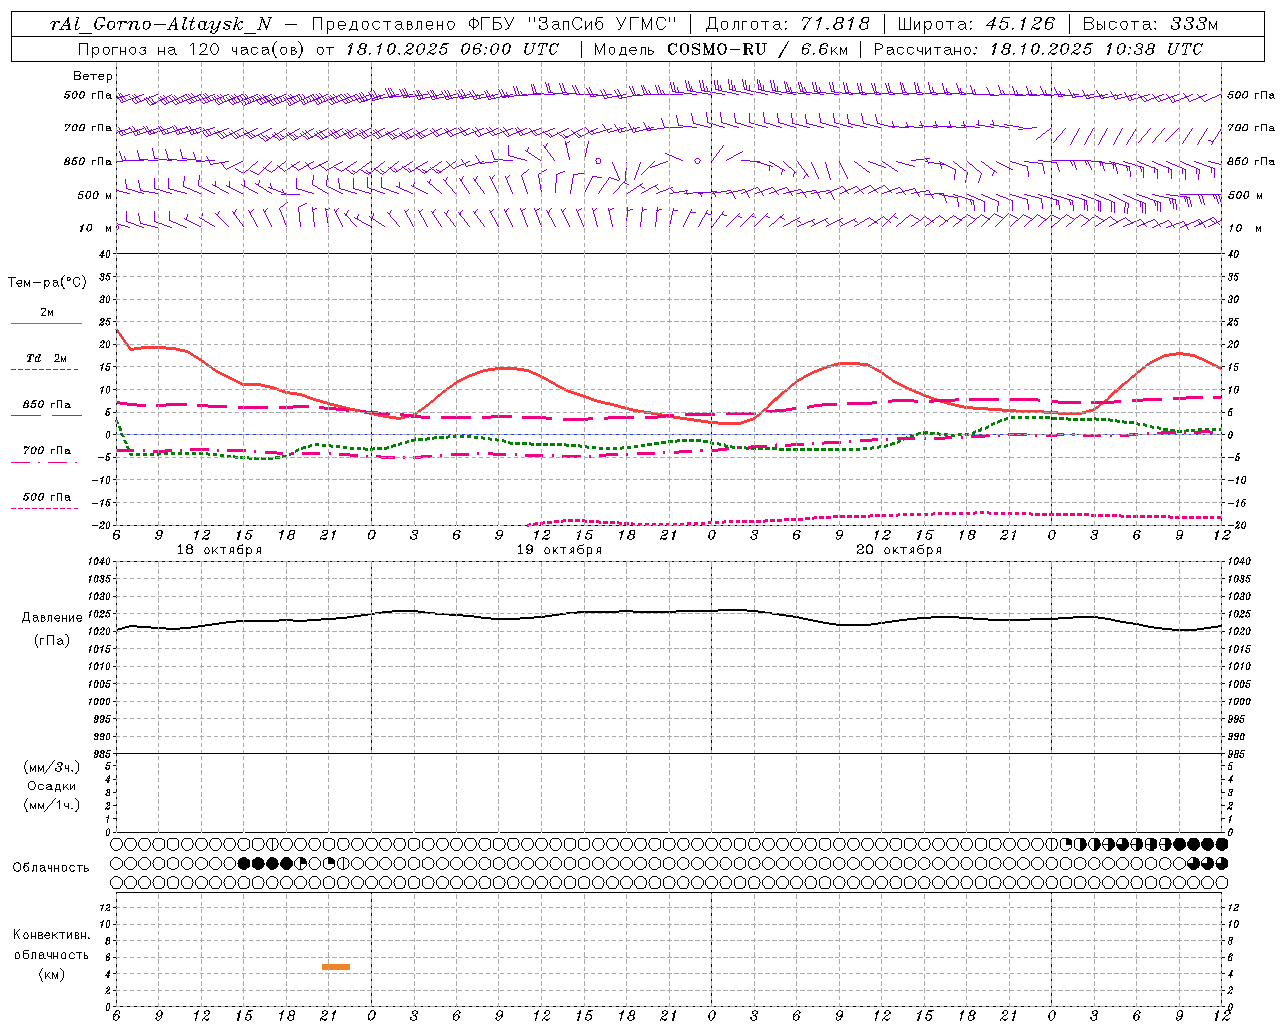
Task: Click the Тем-ра(°C) axis label
Action: click(x=47, y=283)
